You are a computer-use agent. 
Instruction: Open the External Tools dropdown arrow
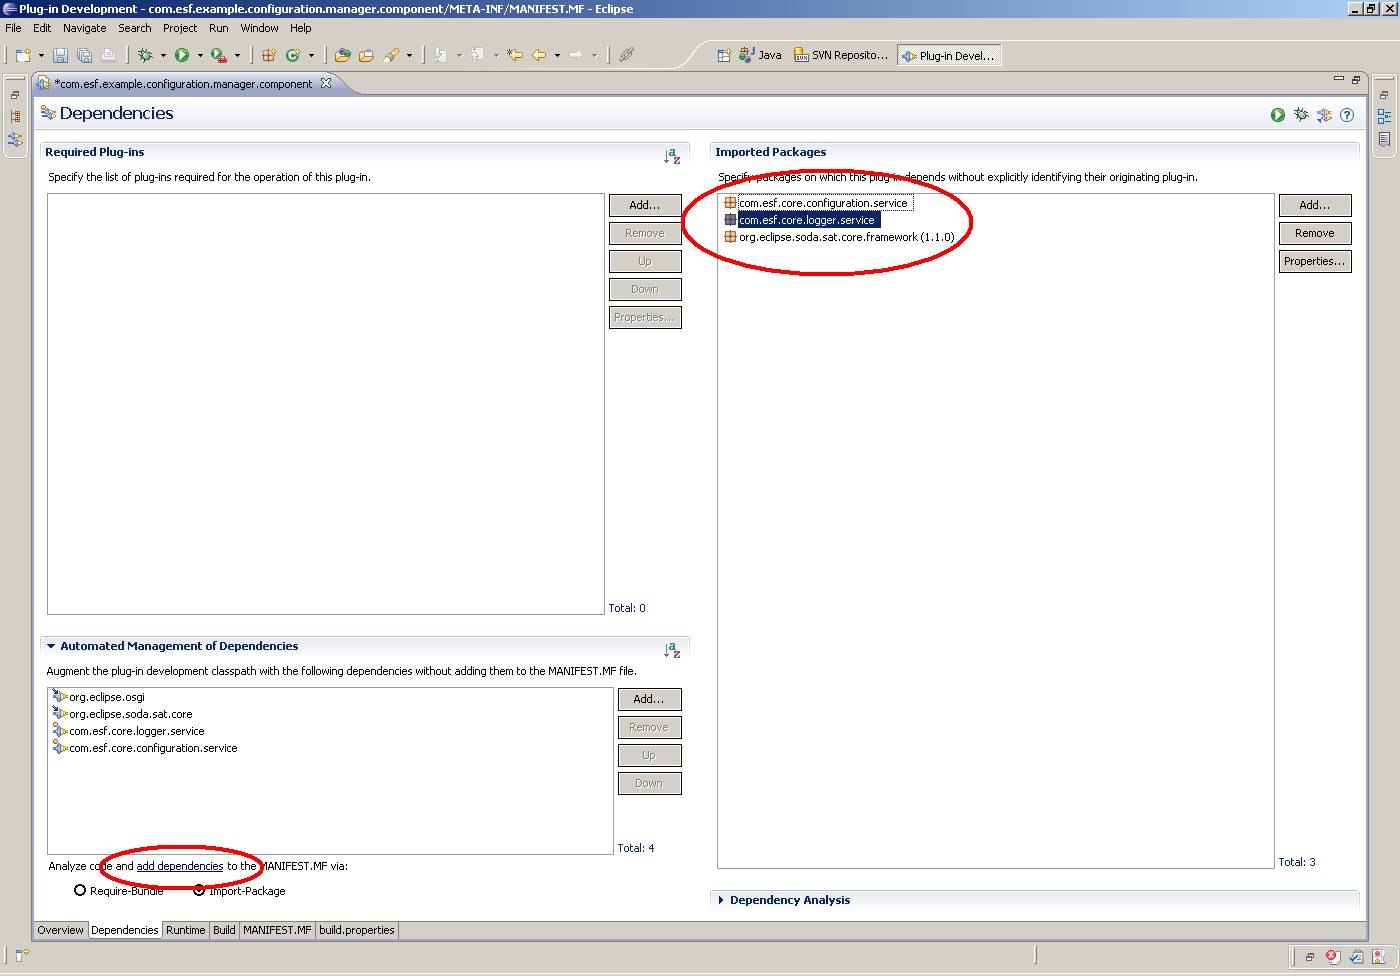click(237, 55)
